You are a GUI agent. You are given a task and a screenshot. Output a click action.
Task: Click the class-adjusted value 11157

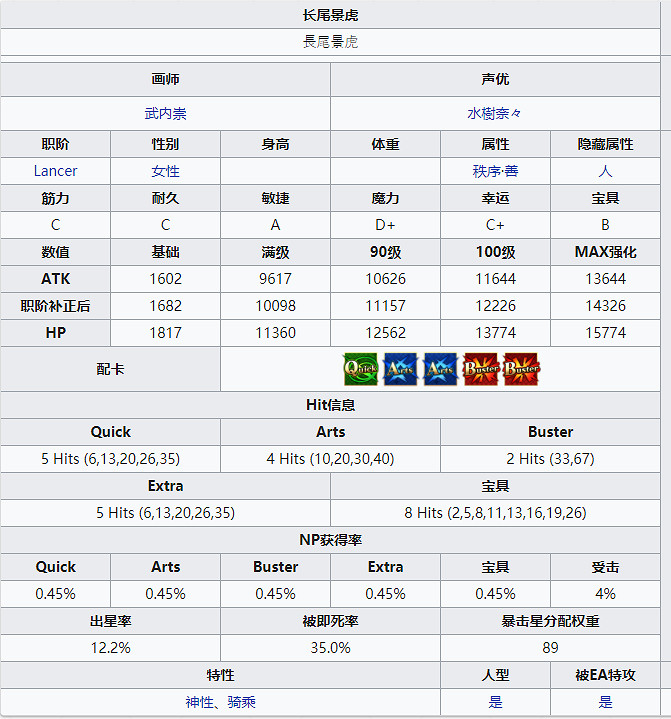pyautogui.click(x=385, y=306)
